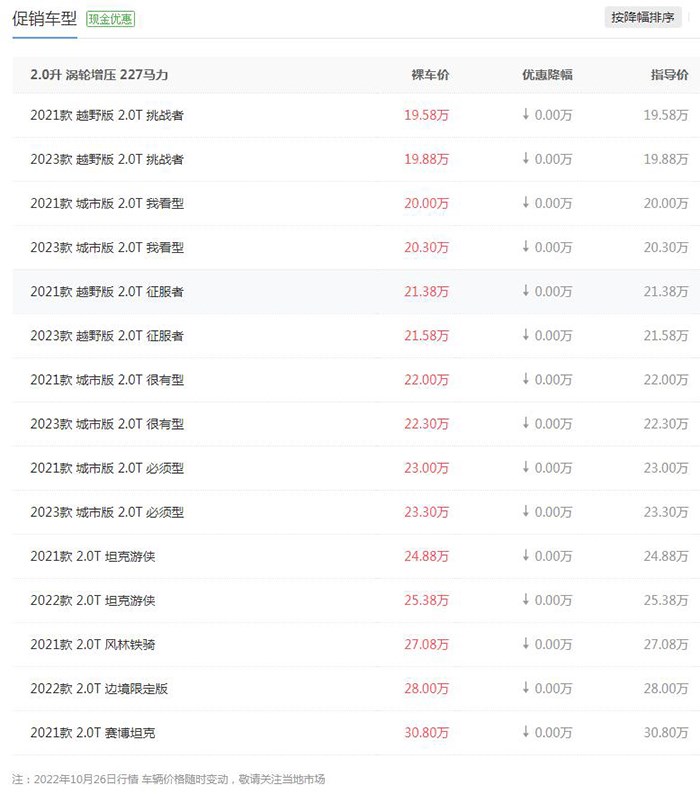This screenshot has width=700, height=794.
Task: Click red bare price 21.38万
Action: coord(426,292)
